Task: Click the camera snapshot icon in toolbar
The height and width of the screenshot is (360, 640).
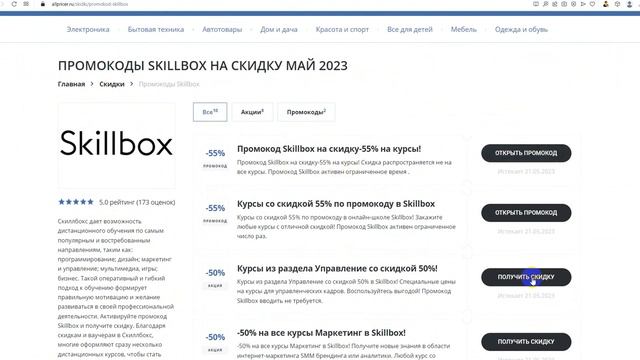Action: coord(564,4)
